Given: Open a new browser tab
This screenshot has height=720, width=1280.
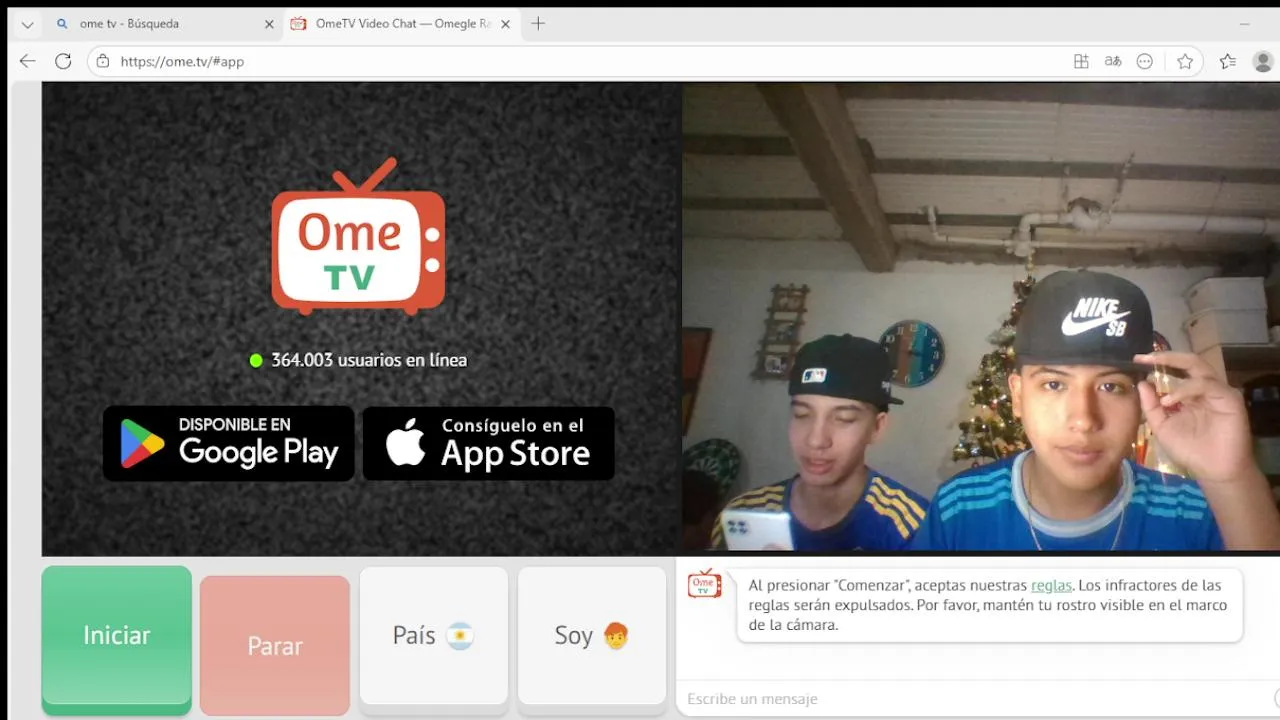Looking at the screenshot, I should point(538,24).
